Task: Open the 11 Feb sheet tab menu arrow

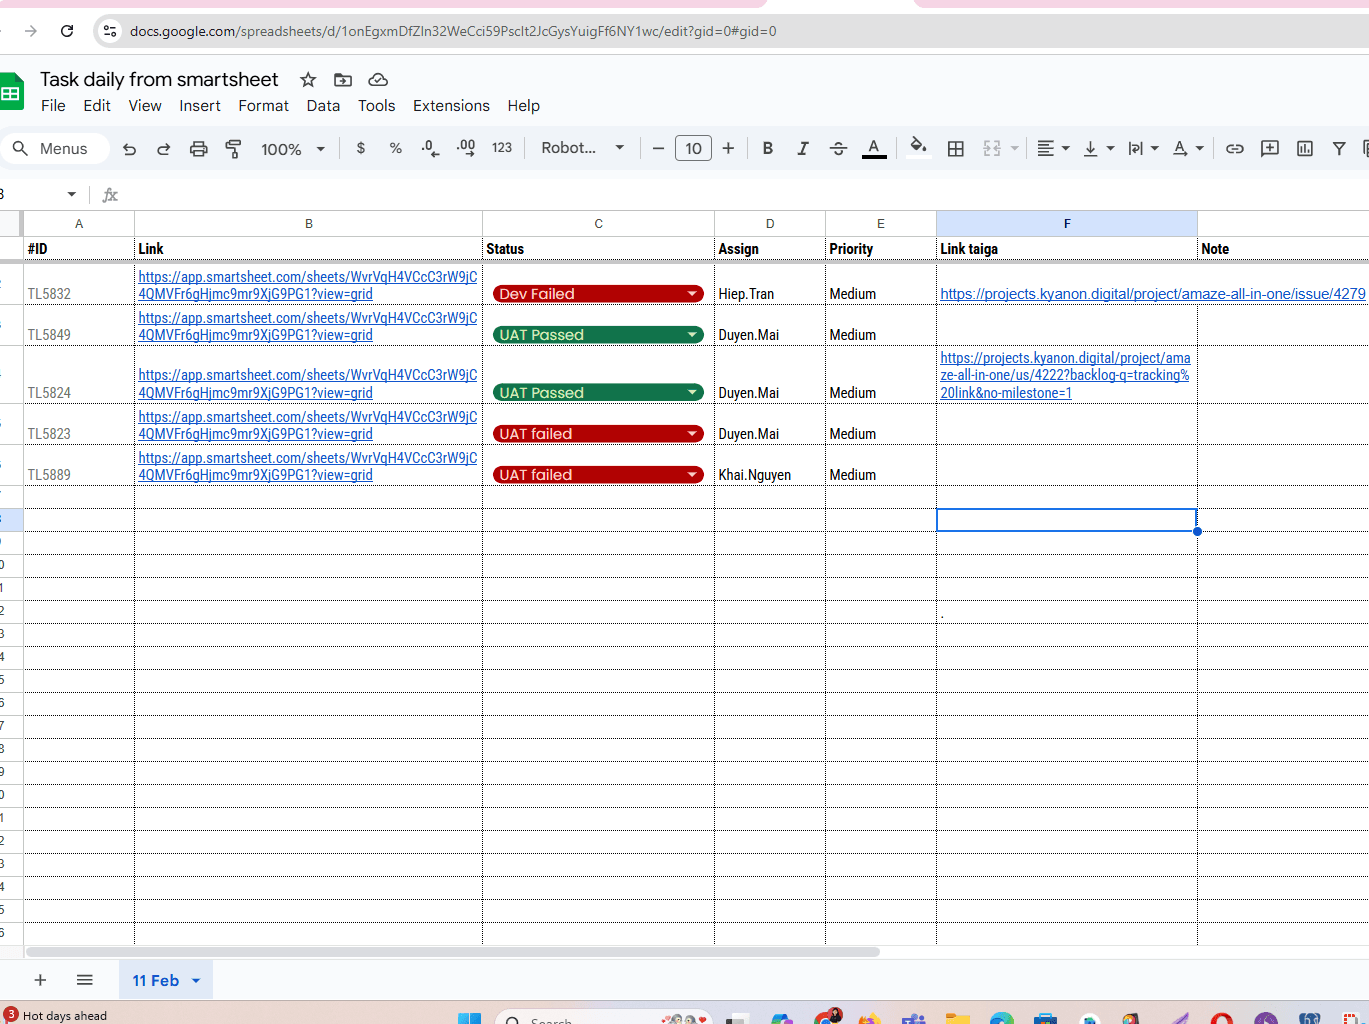Action: click(196, 981)
